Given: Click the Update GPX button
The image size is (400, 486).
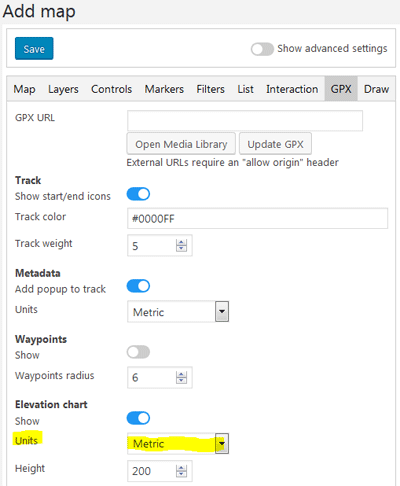Looking at the screenshot, I should 275,144.
